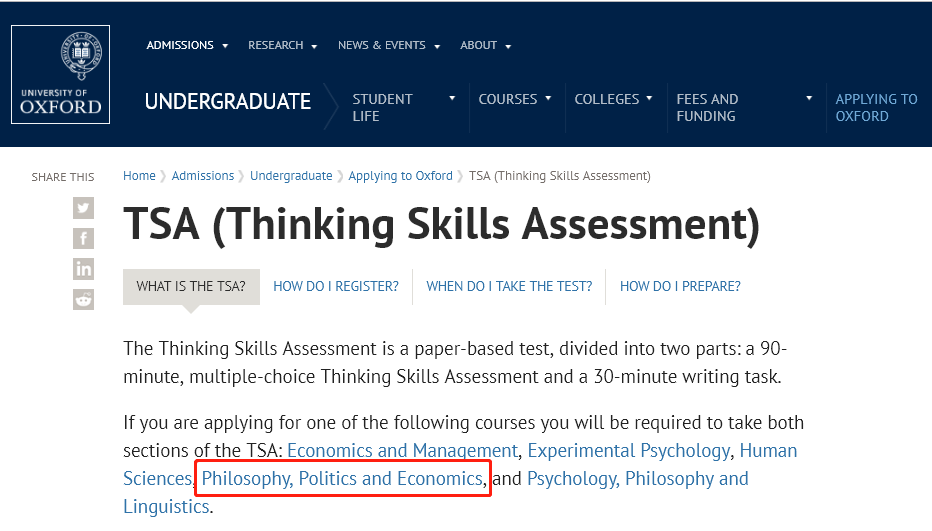Viewport: 932px width, 531px height.
Task: Open the Colleges navigation menu
Action: tap(613, 99)
